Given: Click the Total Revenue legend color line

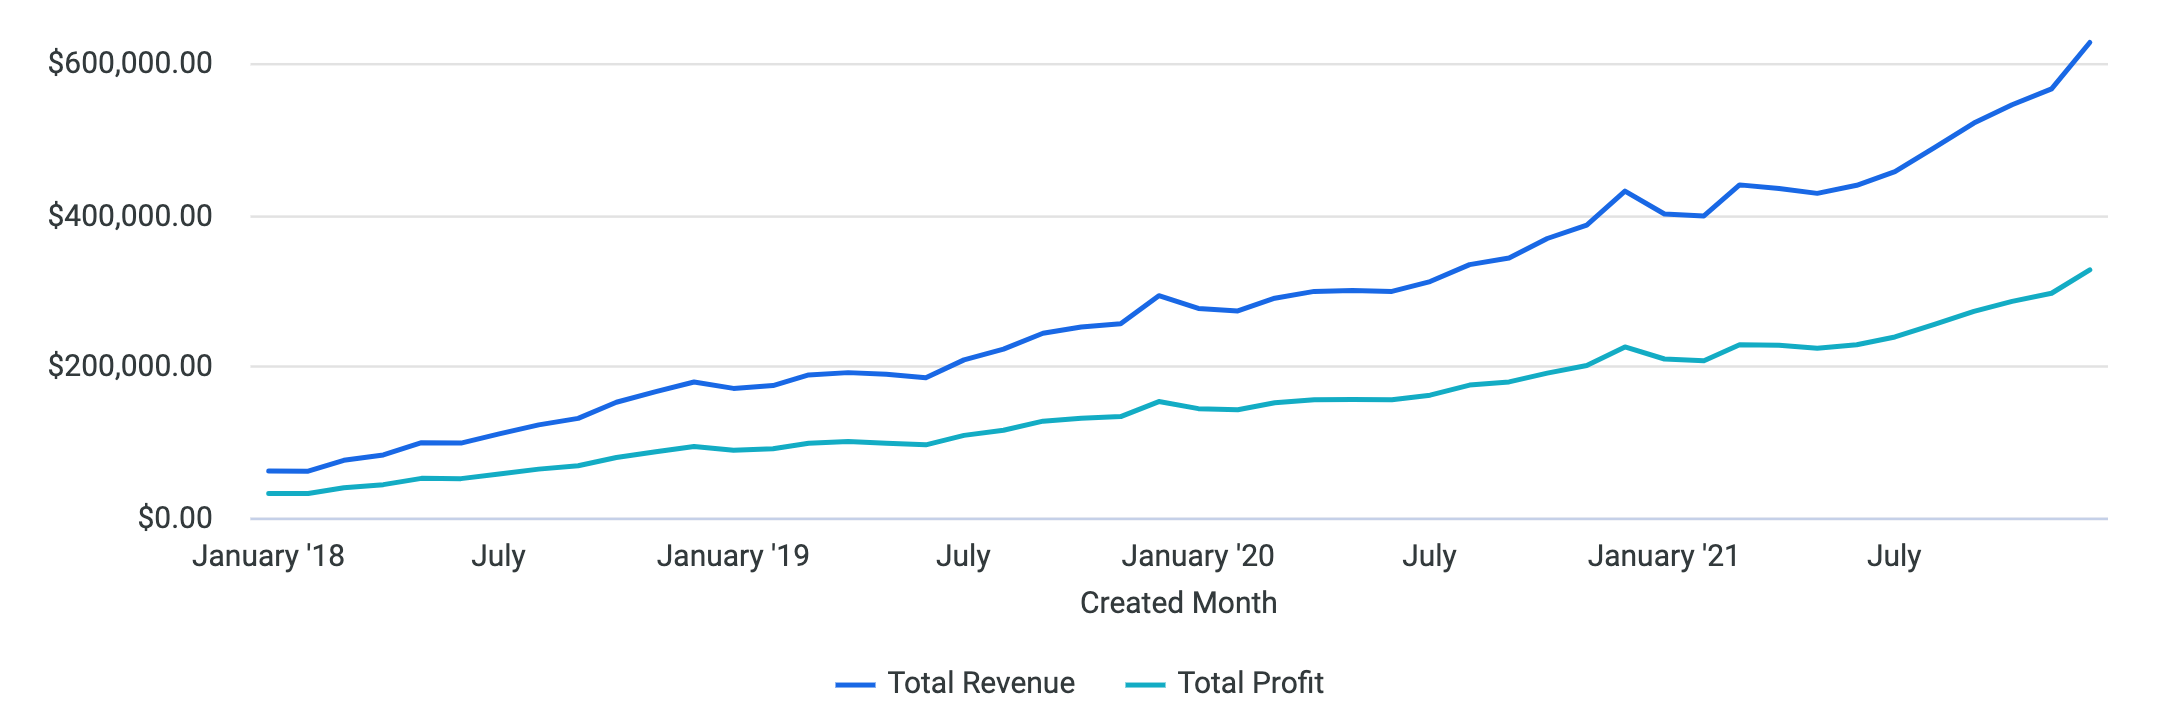Looking at the screenshot, I should coord(855,685).
